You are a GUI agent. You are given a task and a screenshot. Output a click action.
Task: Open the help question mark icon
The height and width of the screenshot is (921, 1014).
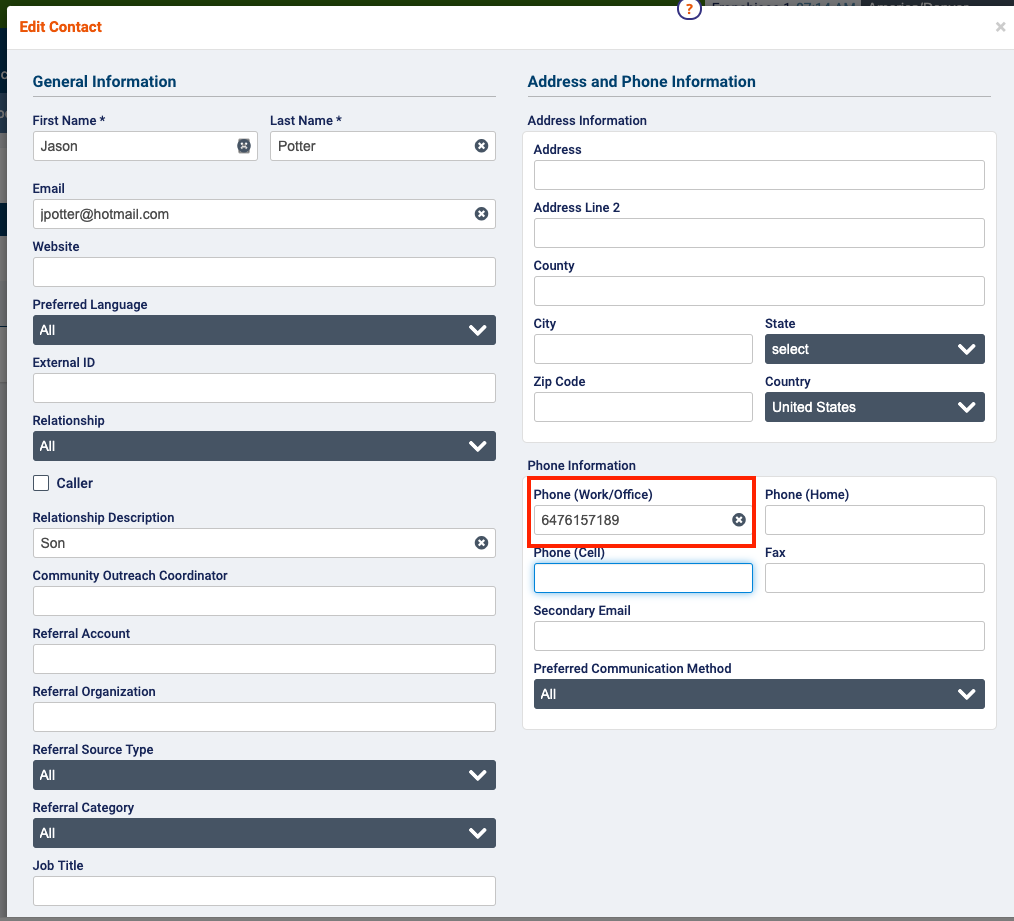689,9
